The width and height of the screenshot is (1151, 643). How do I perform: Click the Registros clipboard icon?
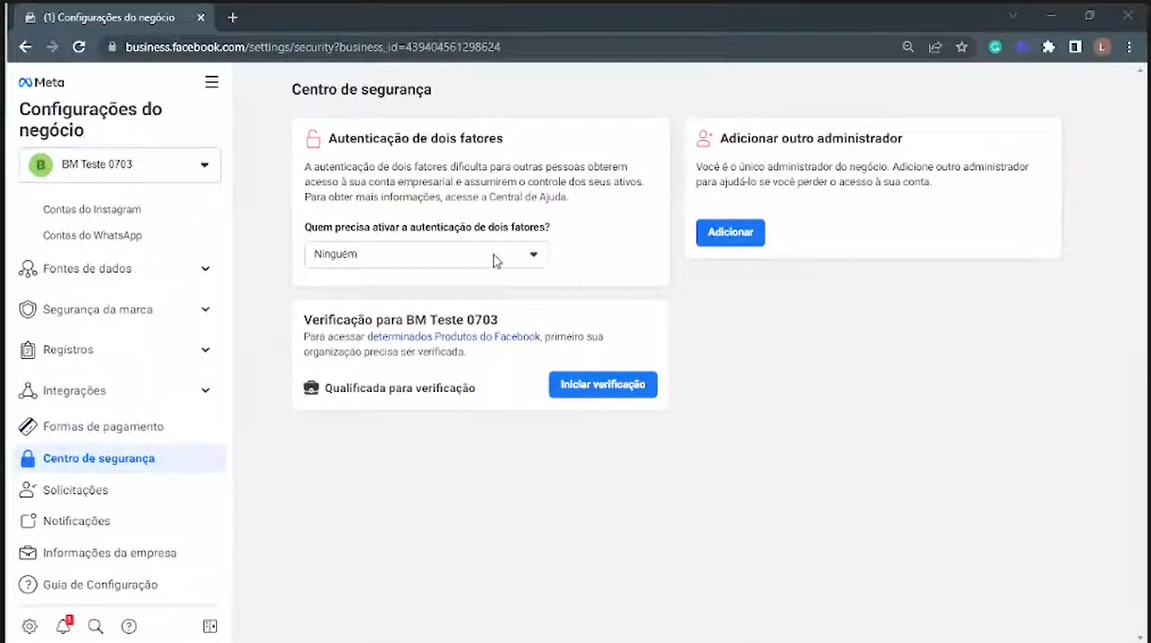click(28, 350)
